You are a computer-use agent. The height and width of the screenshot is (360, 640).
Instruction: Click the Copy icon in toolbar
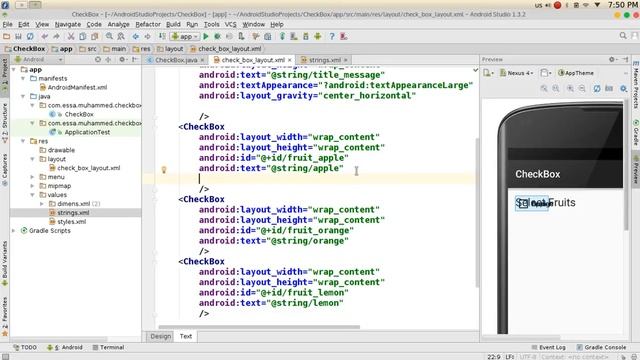pos(82,36)
